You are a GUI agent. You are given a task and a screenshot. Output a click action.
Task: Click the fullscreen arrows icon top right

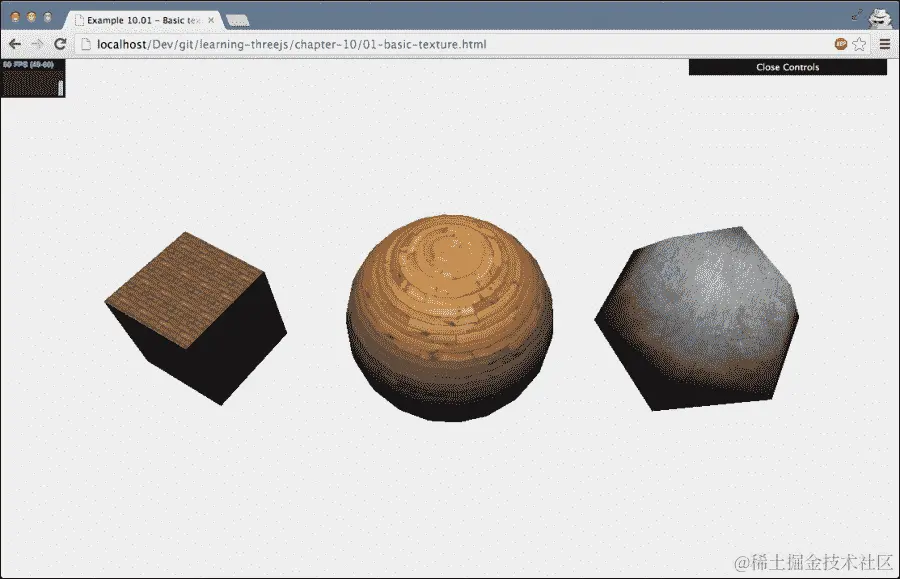857,15
